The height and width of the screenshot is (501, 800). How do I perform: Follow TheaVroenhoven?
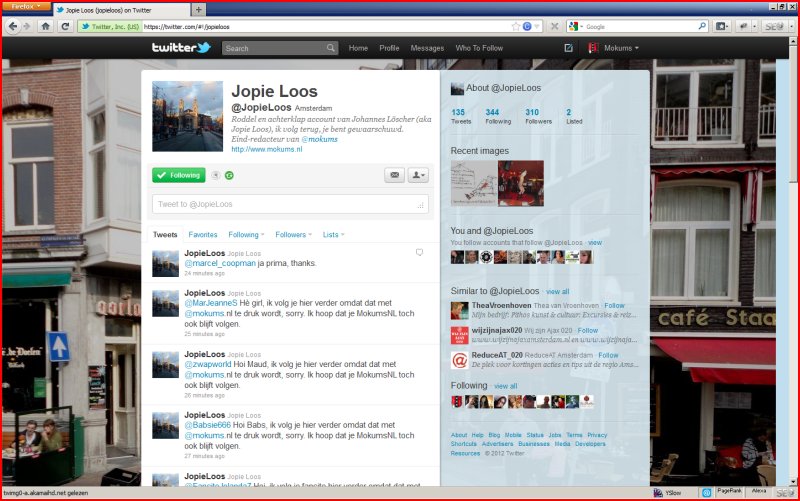coord(614,306)
